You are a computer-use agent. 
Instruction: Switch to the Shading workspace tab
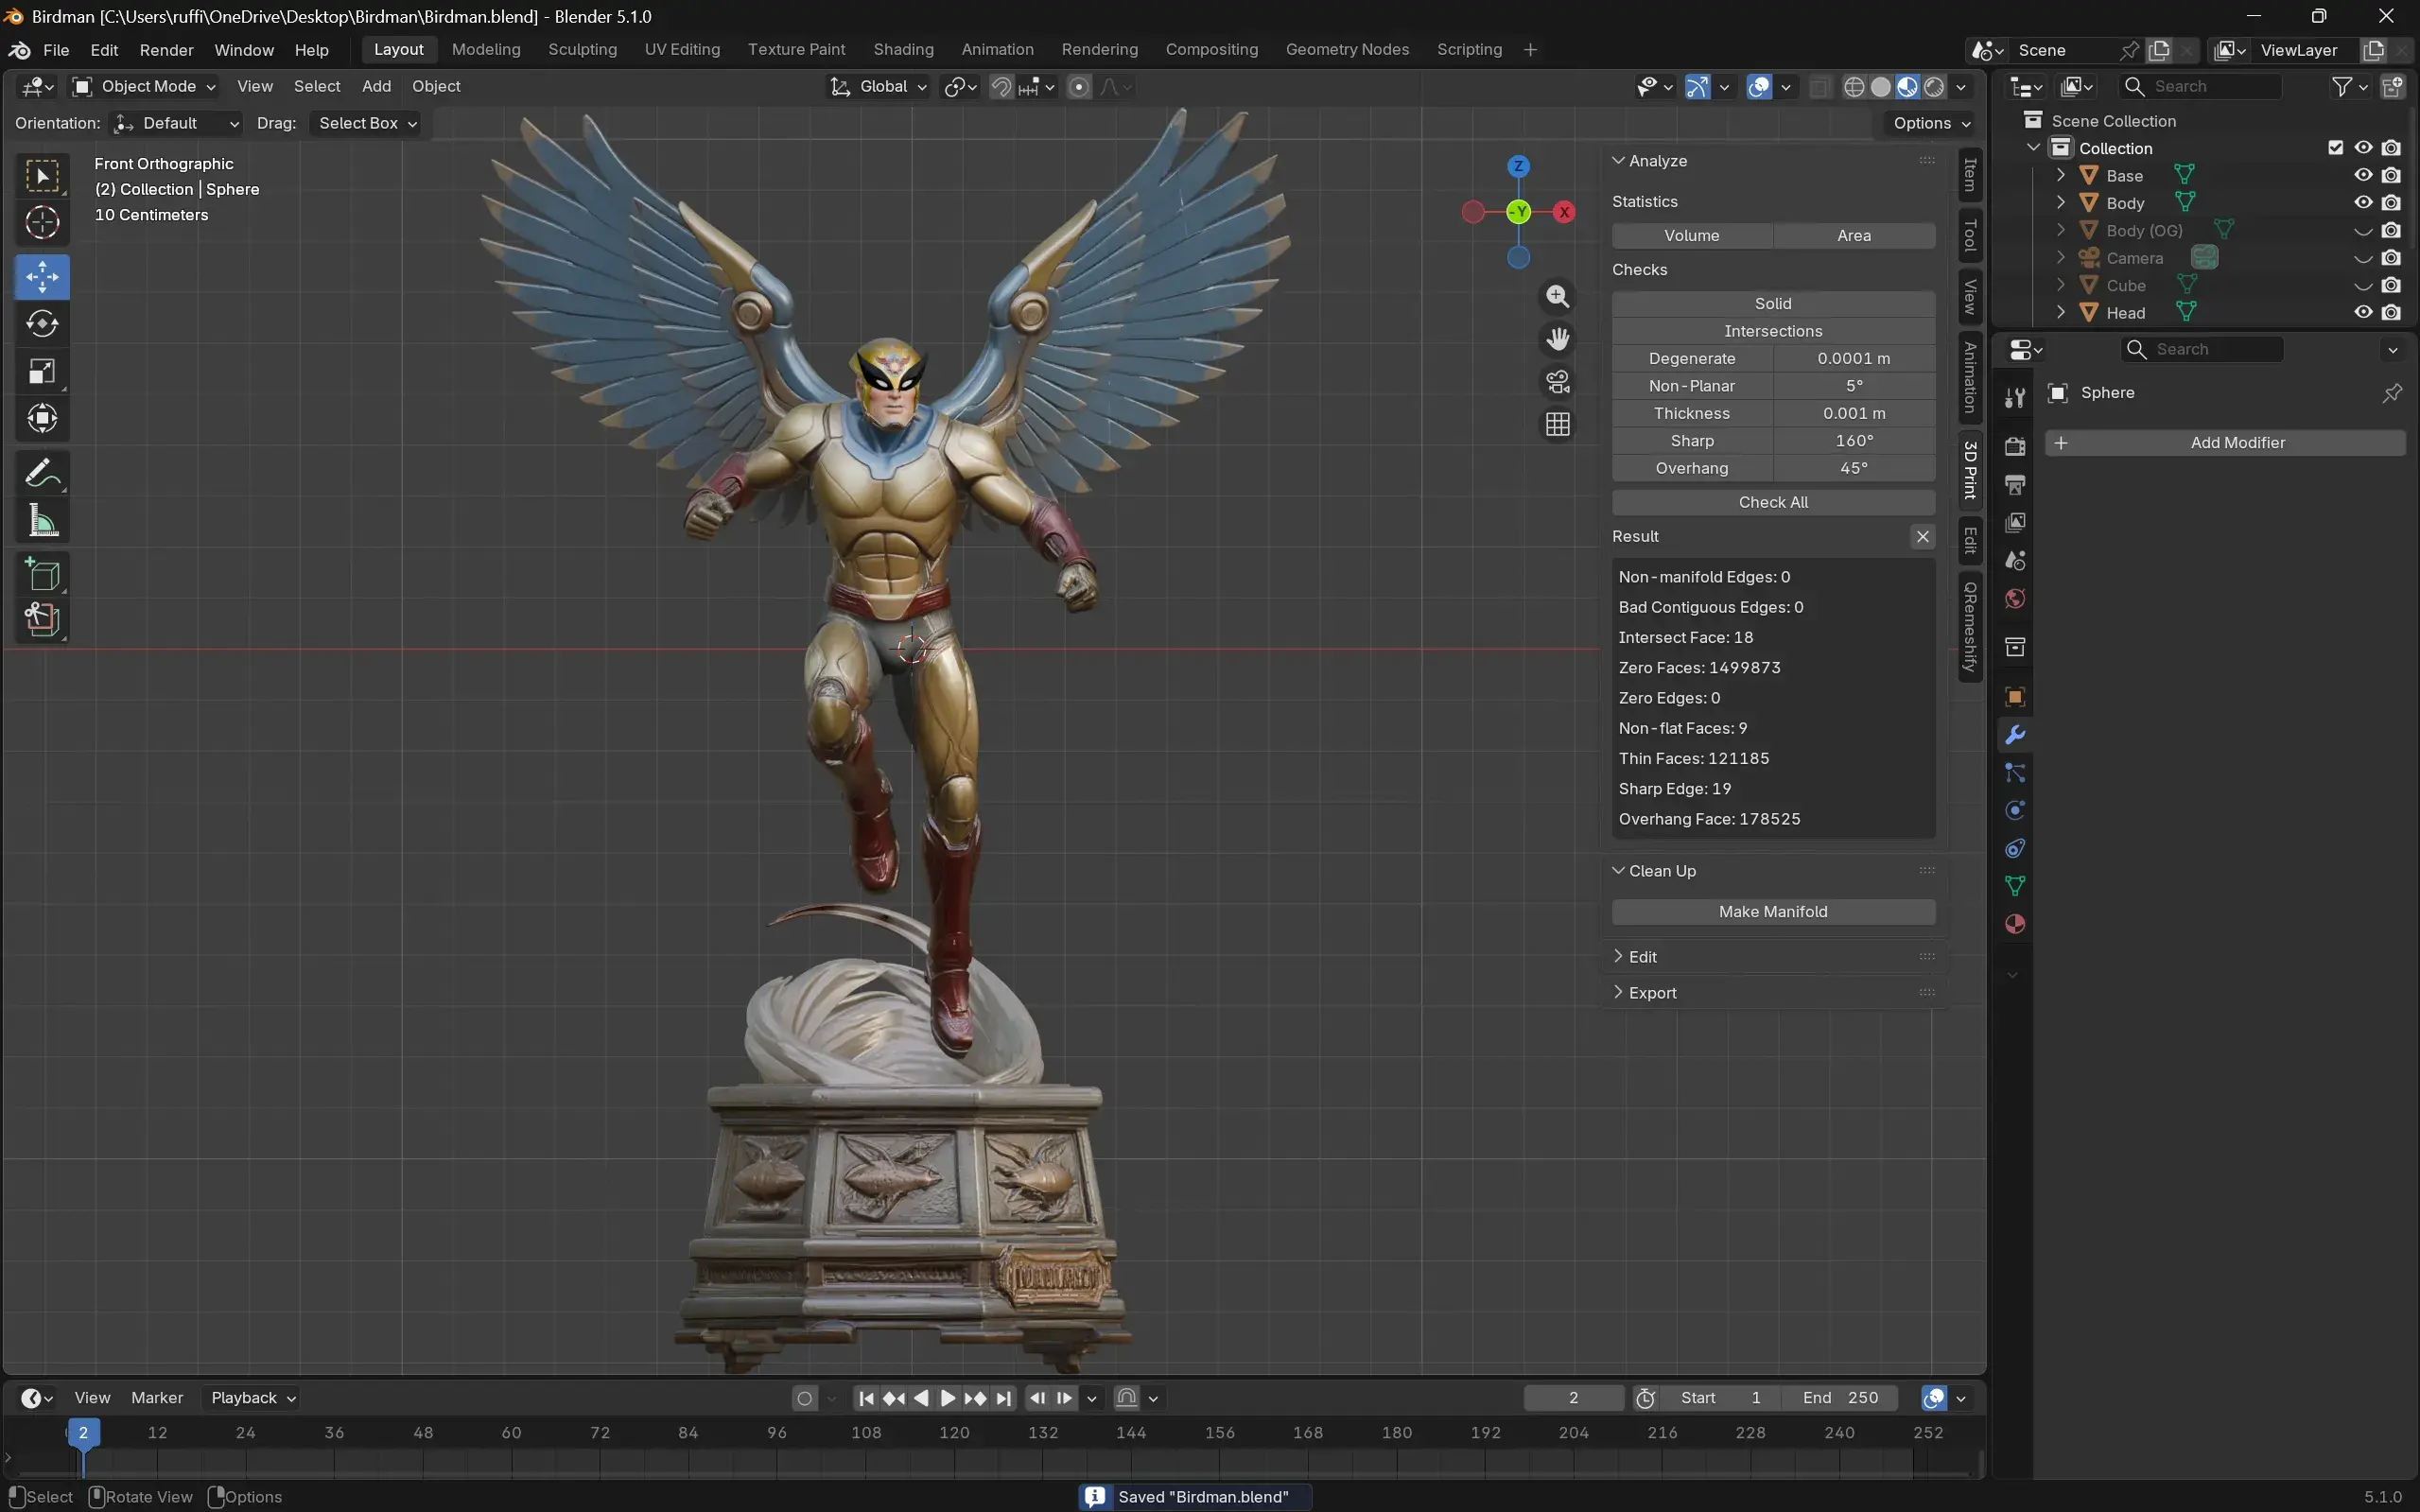(x=903, y=50)
